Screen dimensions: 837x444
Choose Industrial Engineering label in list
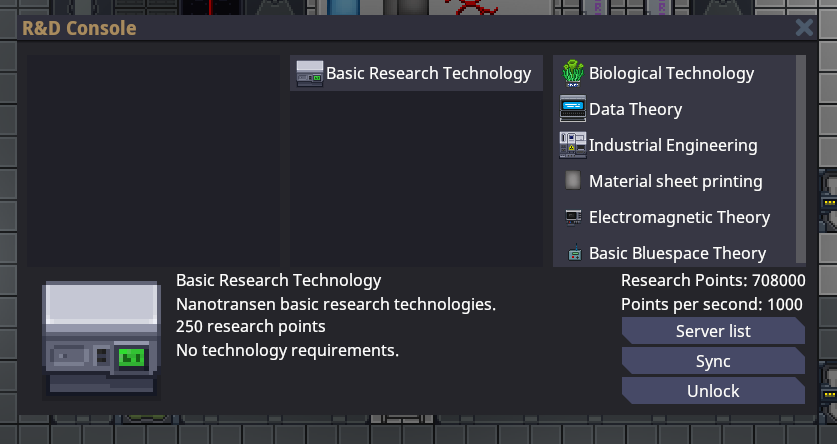point(673,145)
